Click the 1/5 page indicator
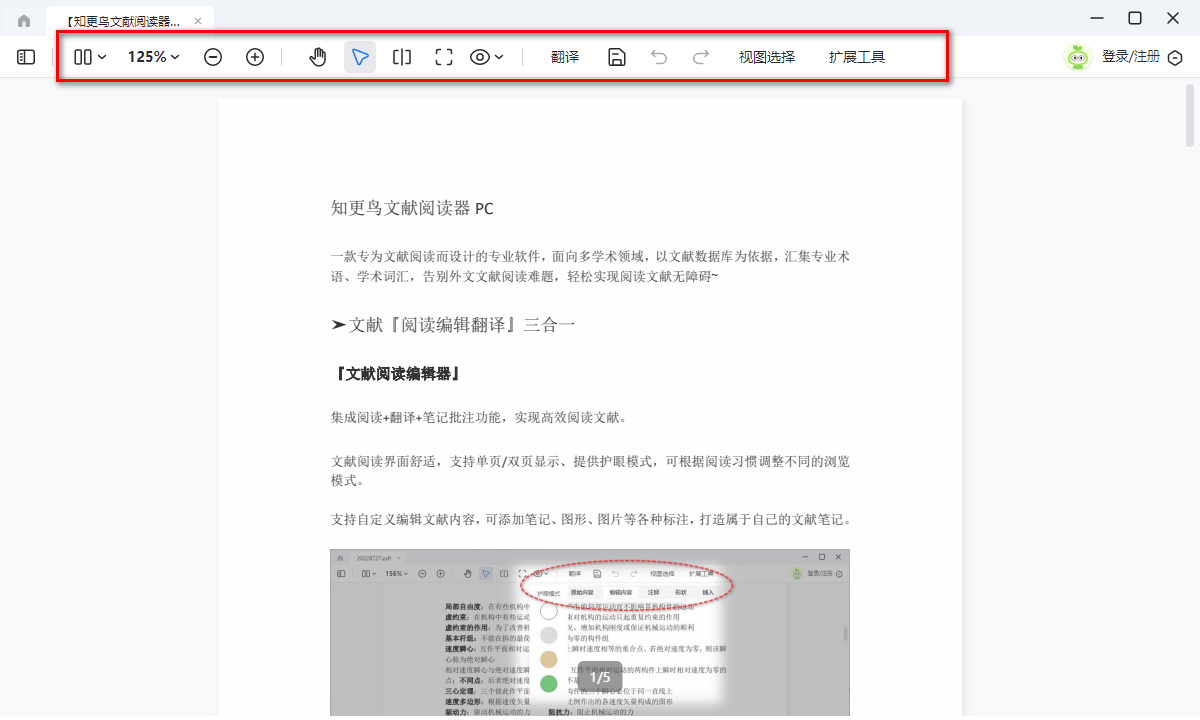The height and width of the screenshot is (720, 1200). coord(600,677)
